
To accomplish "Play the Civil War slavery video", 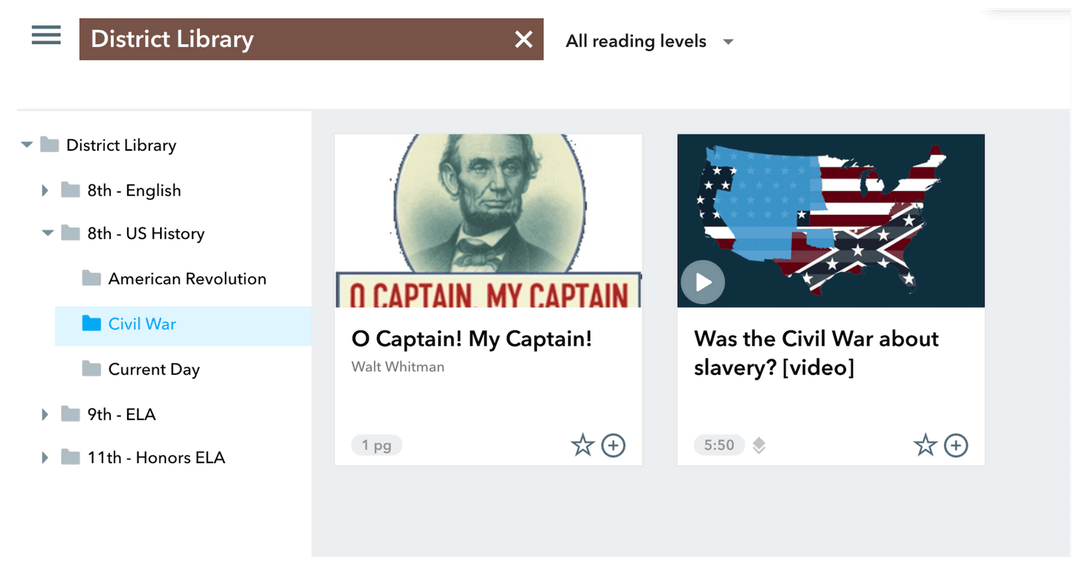I will (703, 282).
